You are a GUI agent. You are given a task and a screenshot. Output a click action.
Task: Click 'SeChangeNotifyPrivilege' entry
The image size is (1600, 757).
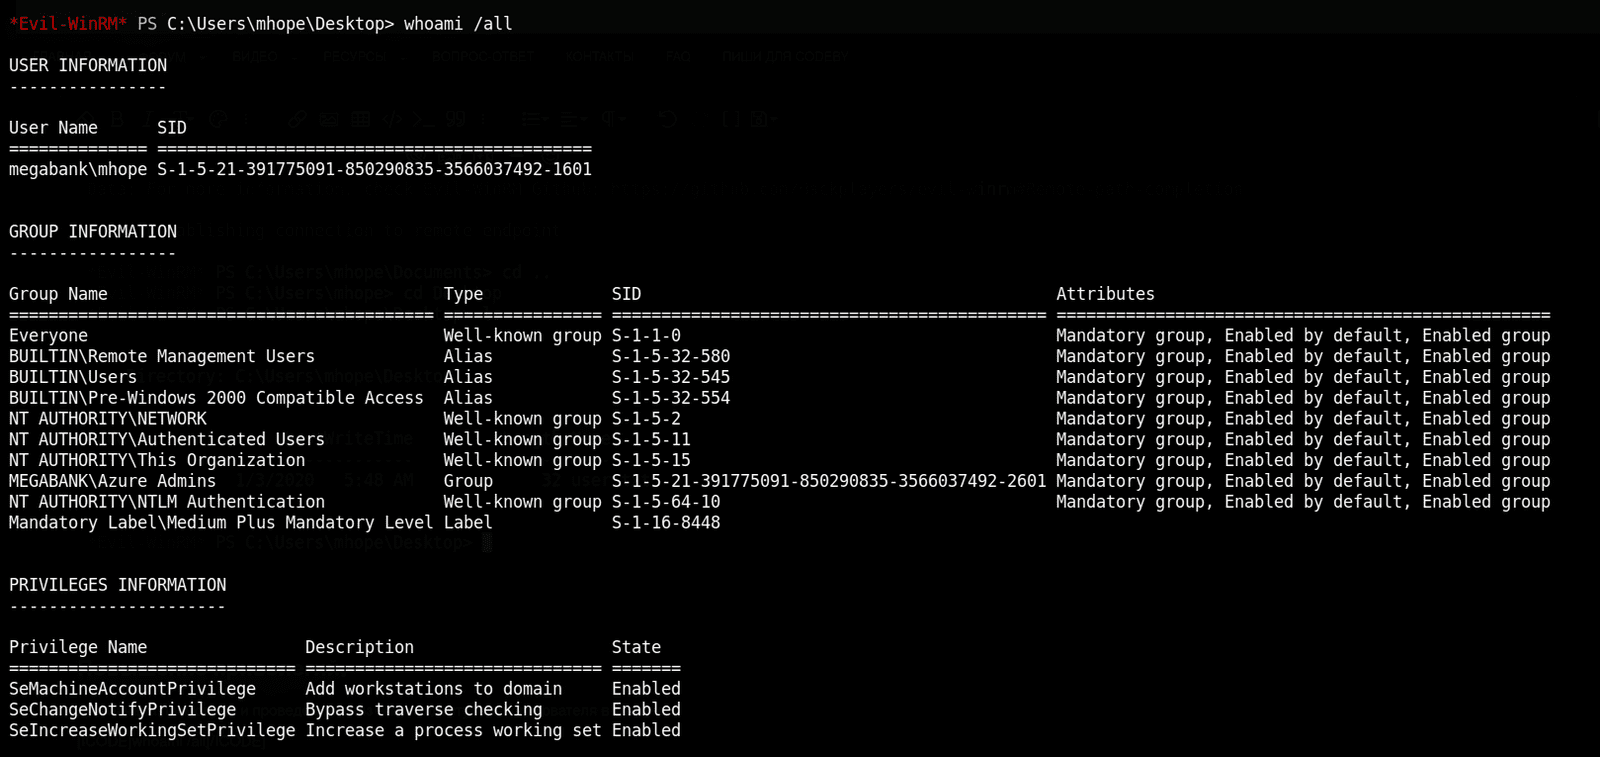click(x=122, y=710)
